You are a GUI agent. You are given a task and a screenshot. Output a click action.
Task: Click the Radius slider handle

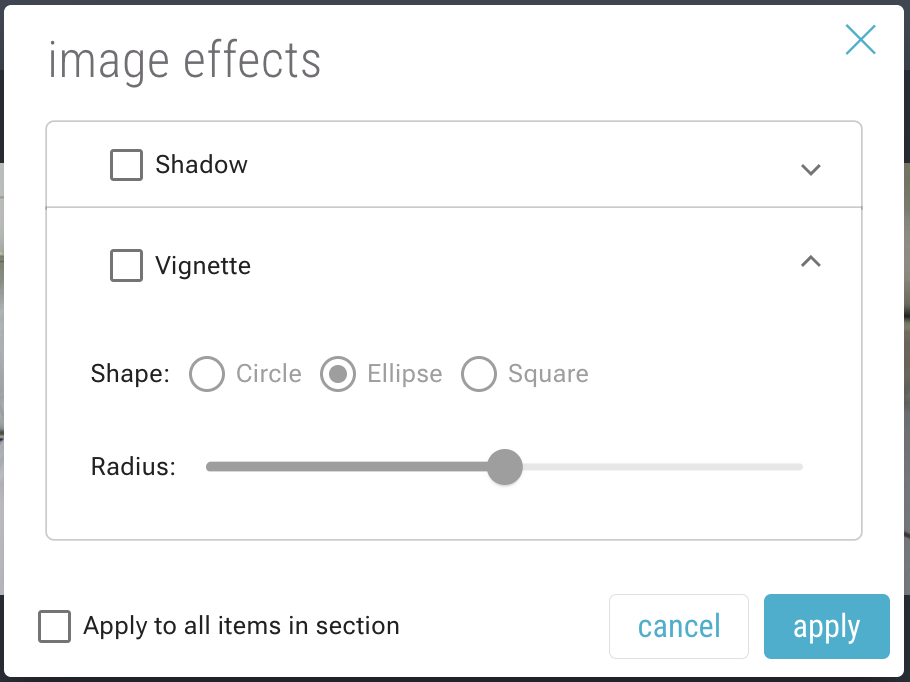tap(505, 467)
